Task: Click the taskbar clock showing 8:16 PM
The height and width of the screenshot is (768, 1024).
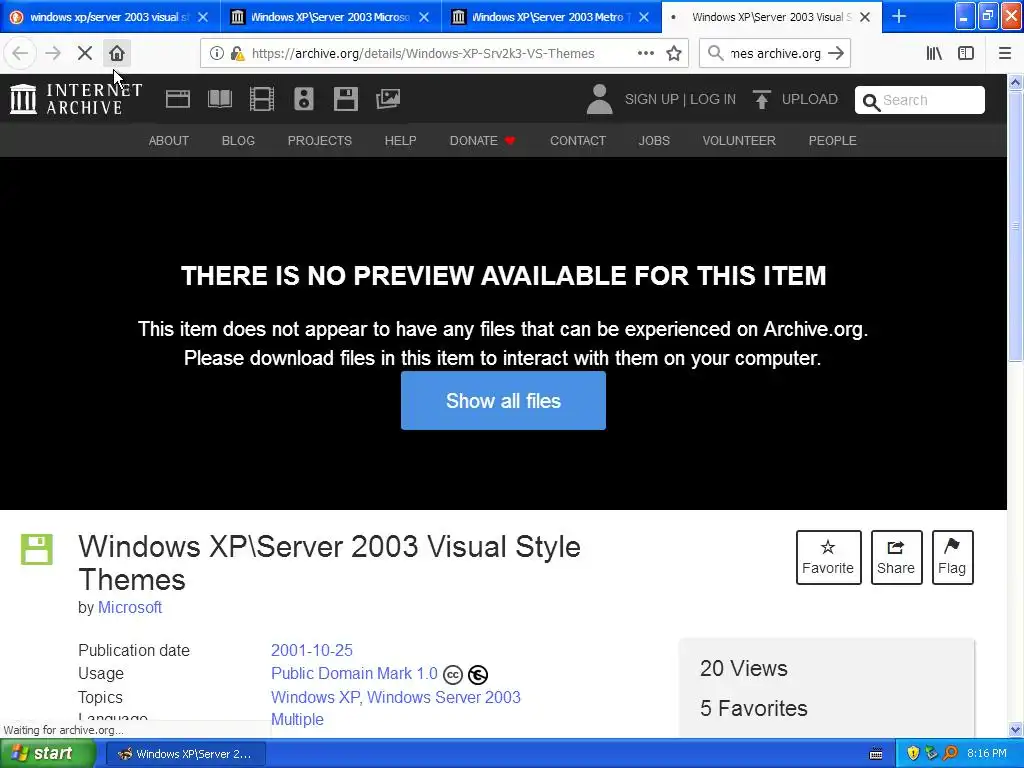Action: pos(987,754)
